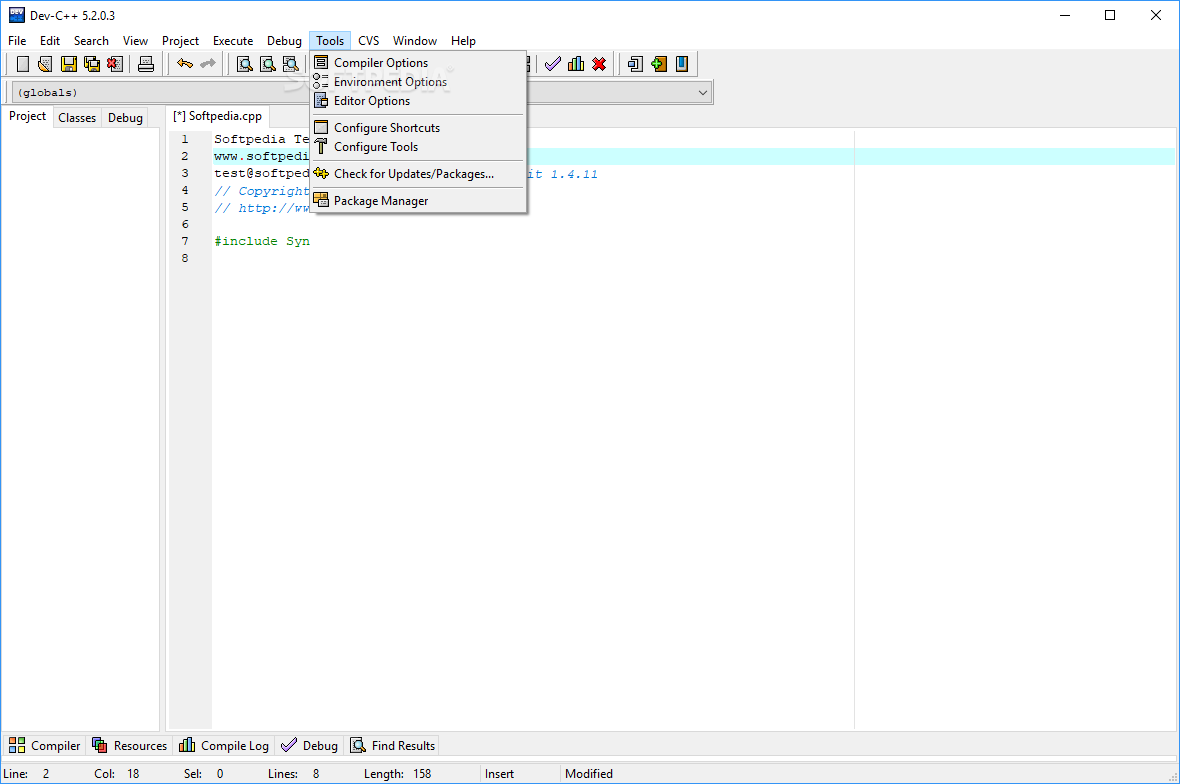Click the New source file toolbar icon
The image size is (1180, 784).
23,64
